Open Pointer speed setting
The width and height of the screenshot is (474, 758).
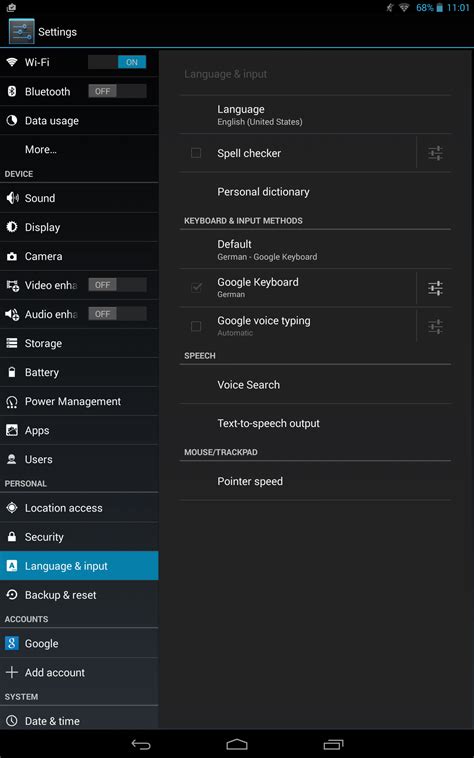(x=315, y=481)
